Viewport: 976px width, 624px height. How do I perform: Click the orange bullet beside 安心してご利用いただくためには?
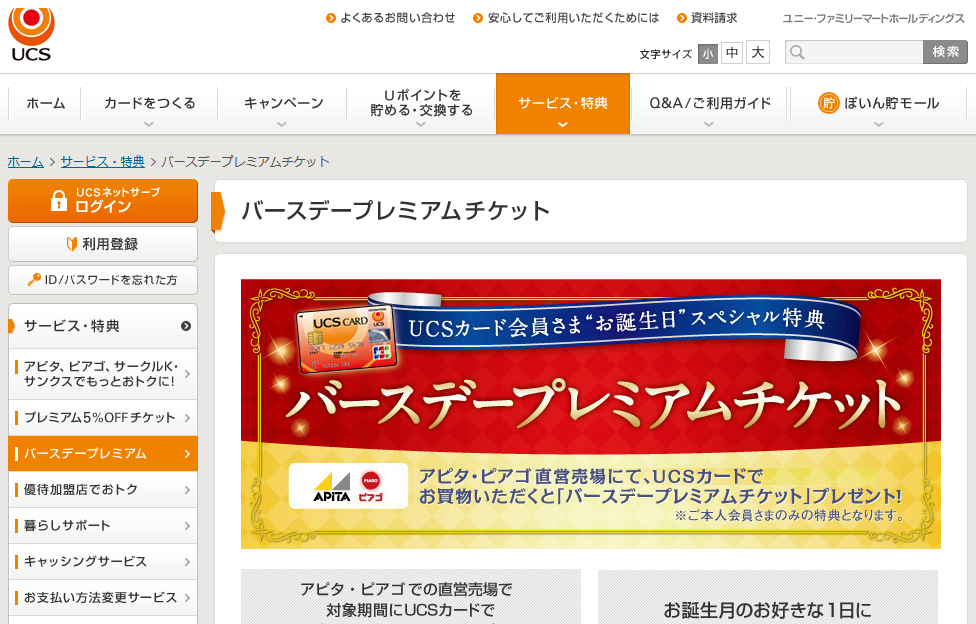pos(478,18)
